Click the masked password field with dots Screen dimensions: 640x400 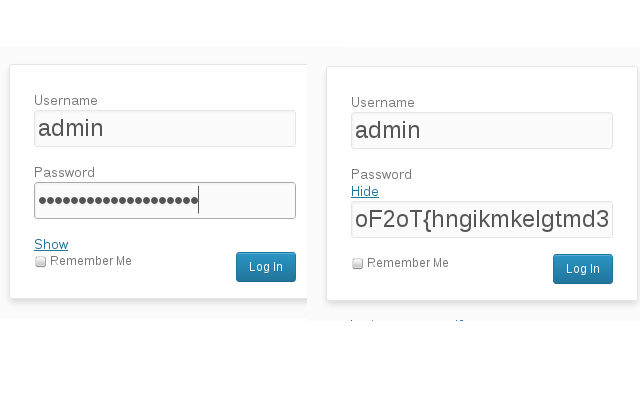pos(165,200)
